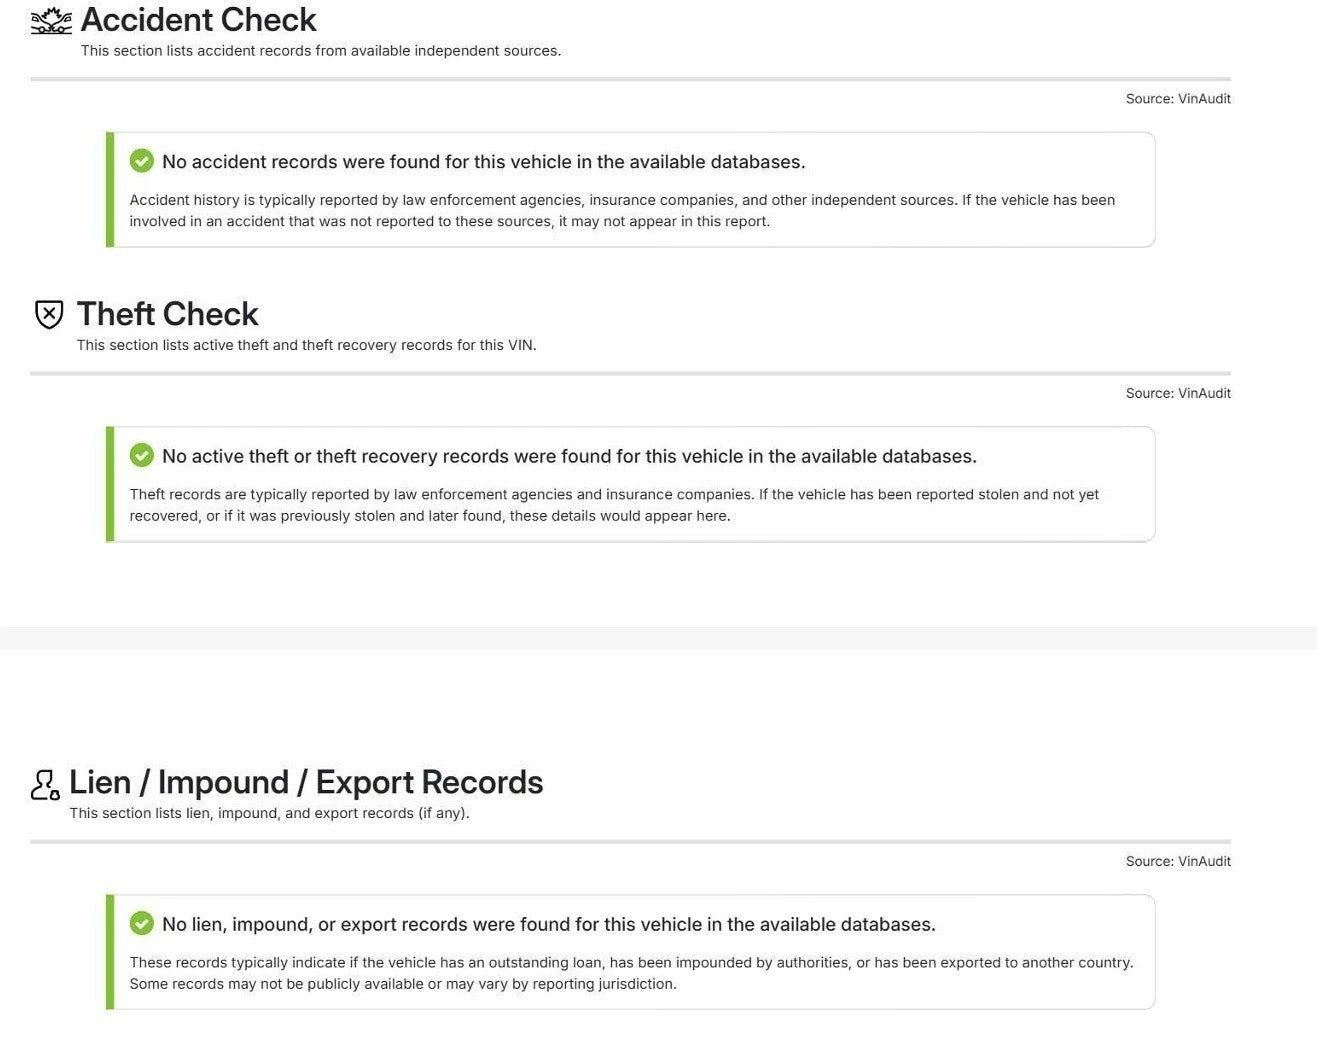Click green checkmark beside no accident records
Screen dimensions: 1317x1039
142,161
